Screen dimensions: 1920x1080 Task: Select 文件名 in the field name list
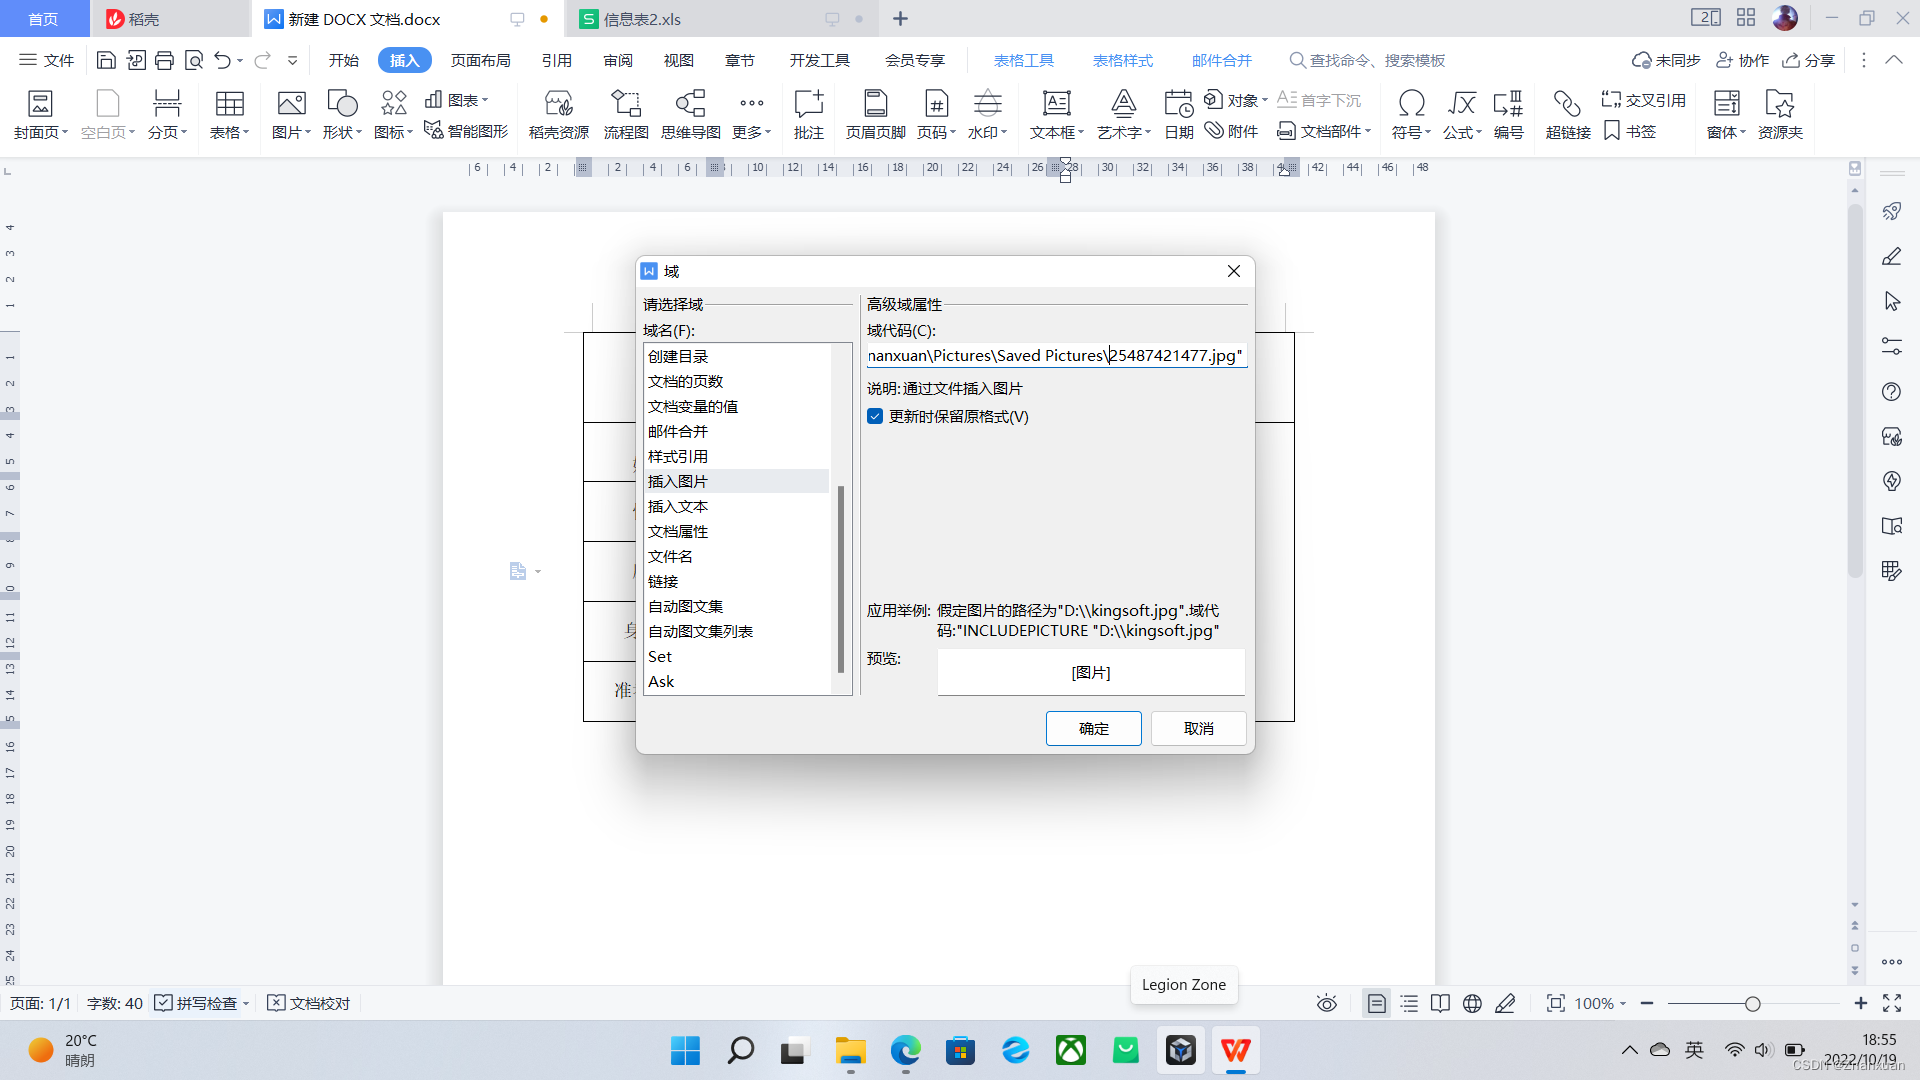click(x=670, y=556)
